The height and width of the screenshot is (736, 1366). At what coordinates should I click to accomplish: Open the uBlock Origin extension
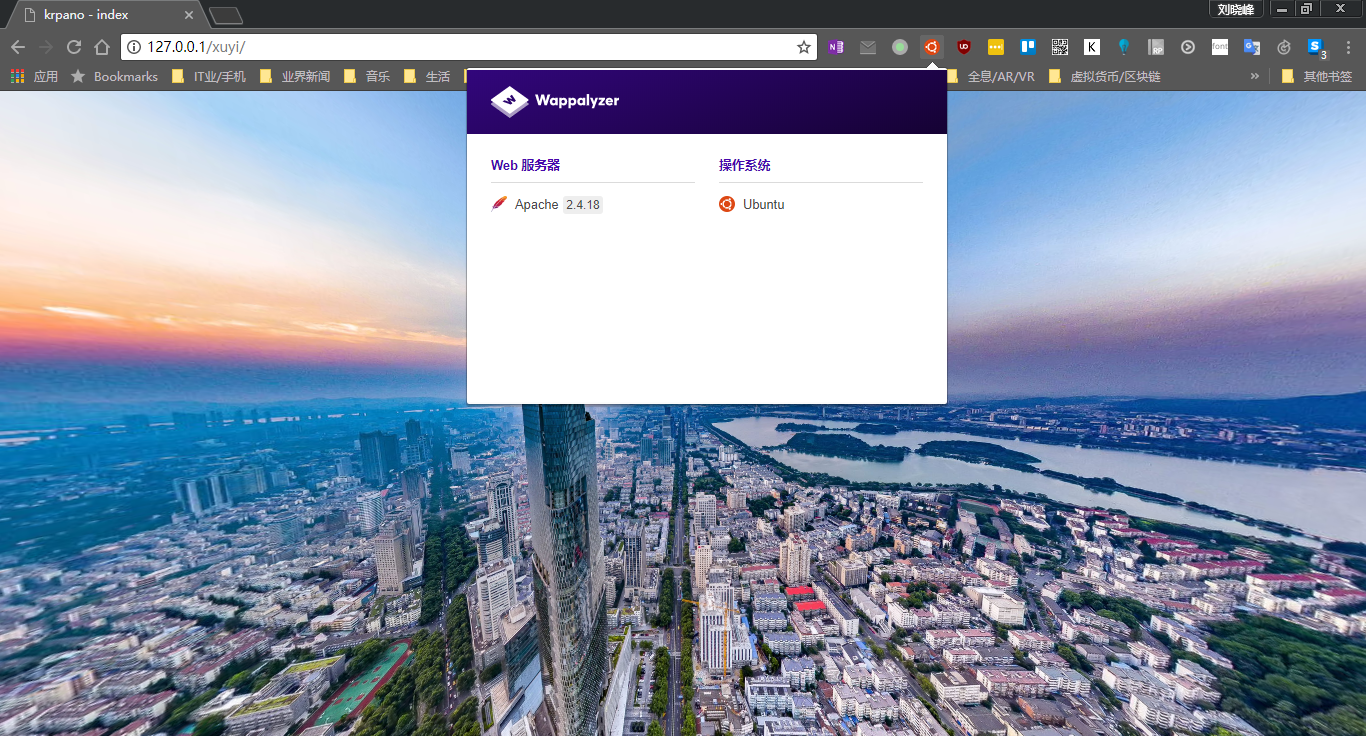pos(963,47)
